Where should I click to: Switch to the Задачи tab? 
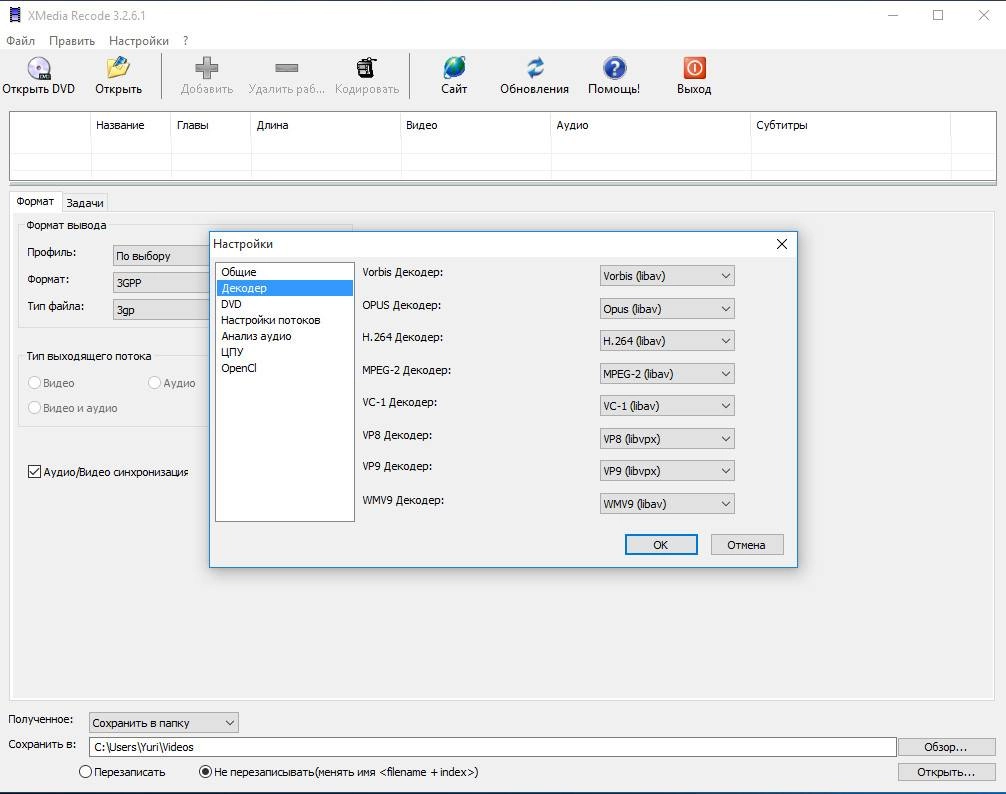point(85,203)
